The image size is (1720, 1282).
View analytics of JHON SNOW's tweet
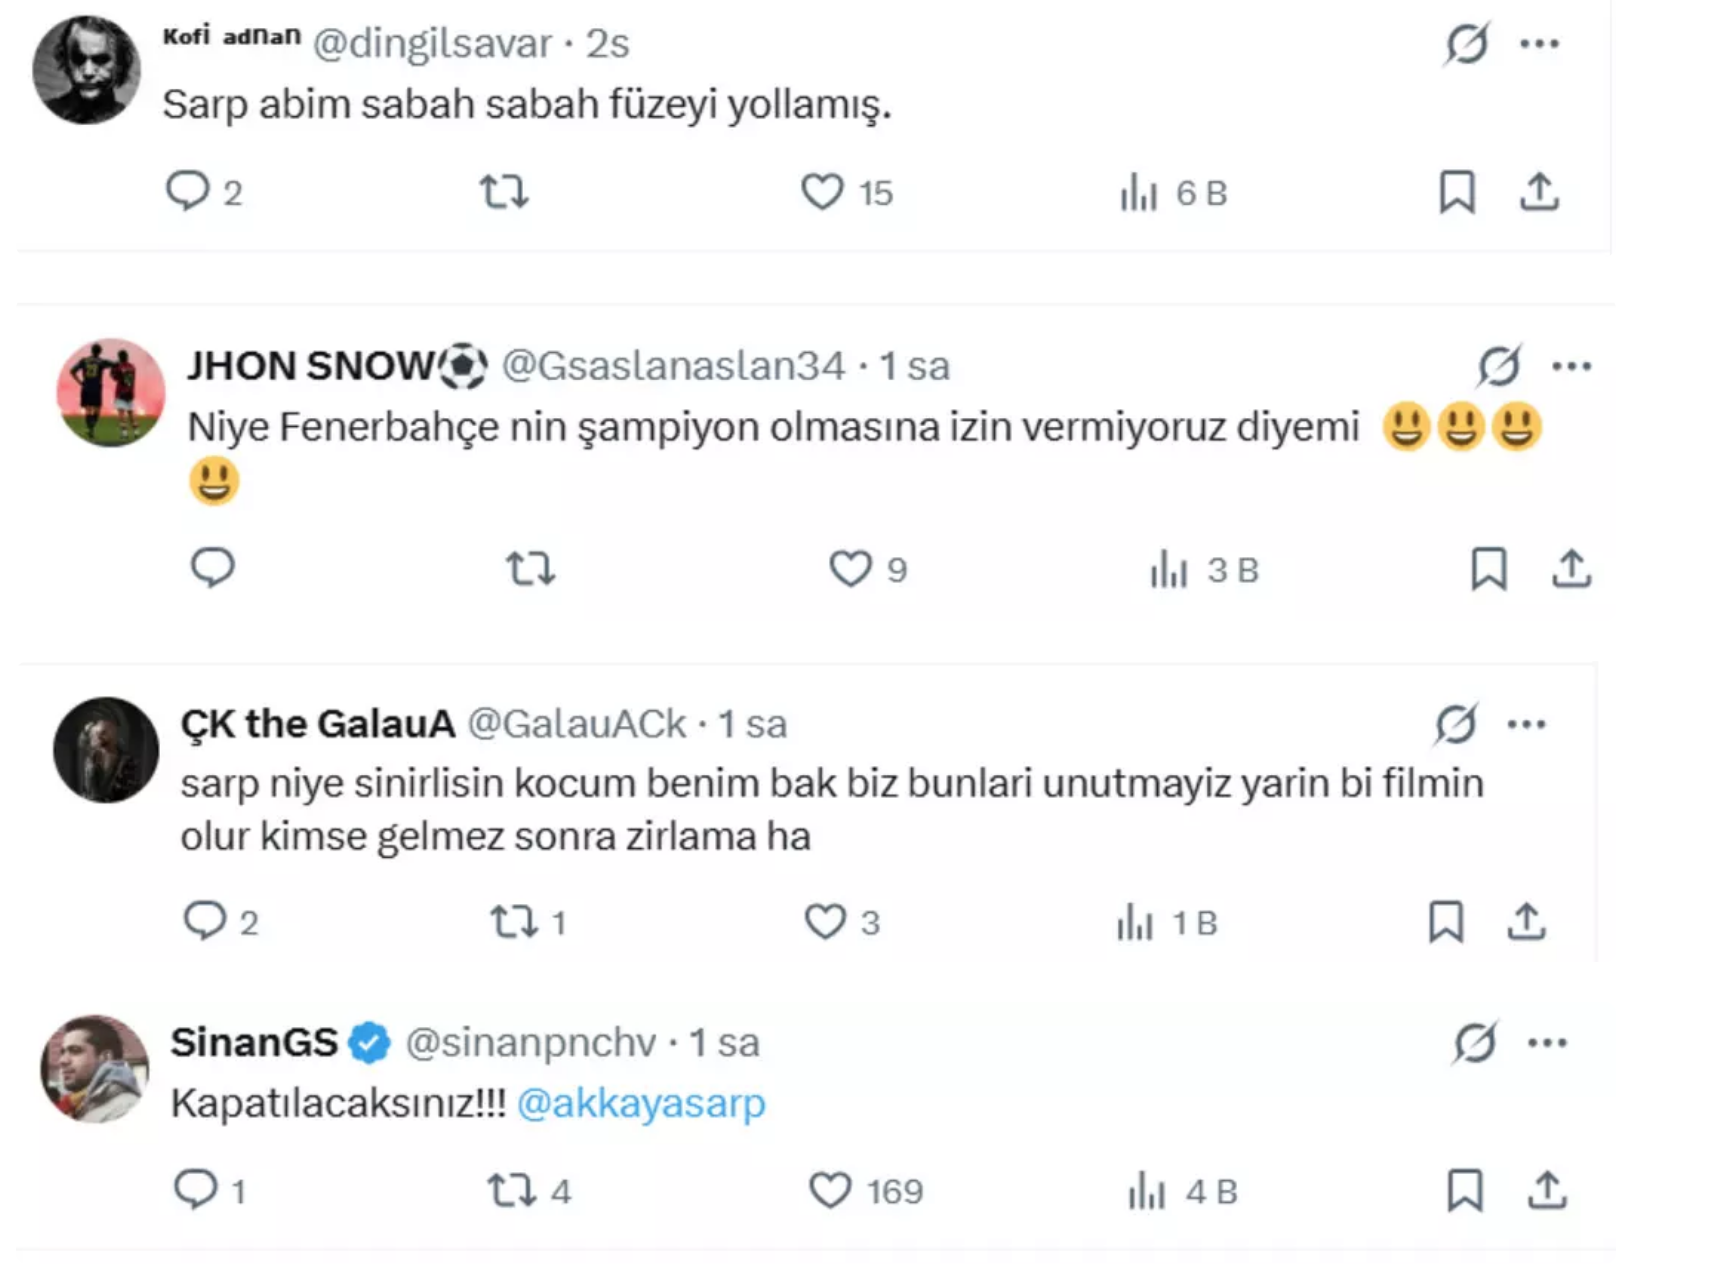pyautogui.click(x=1168, y=570)
